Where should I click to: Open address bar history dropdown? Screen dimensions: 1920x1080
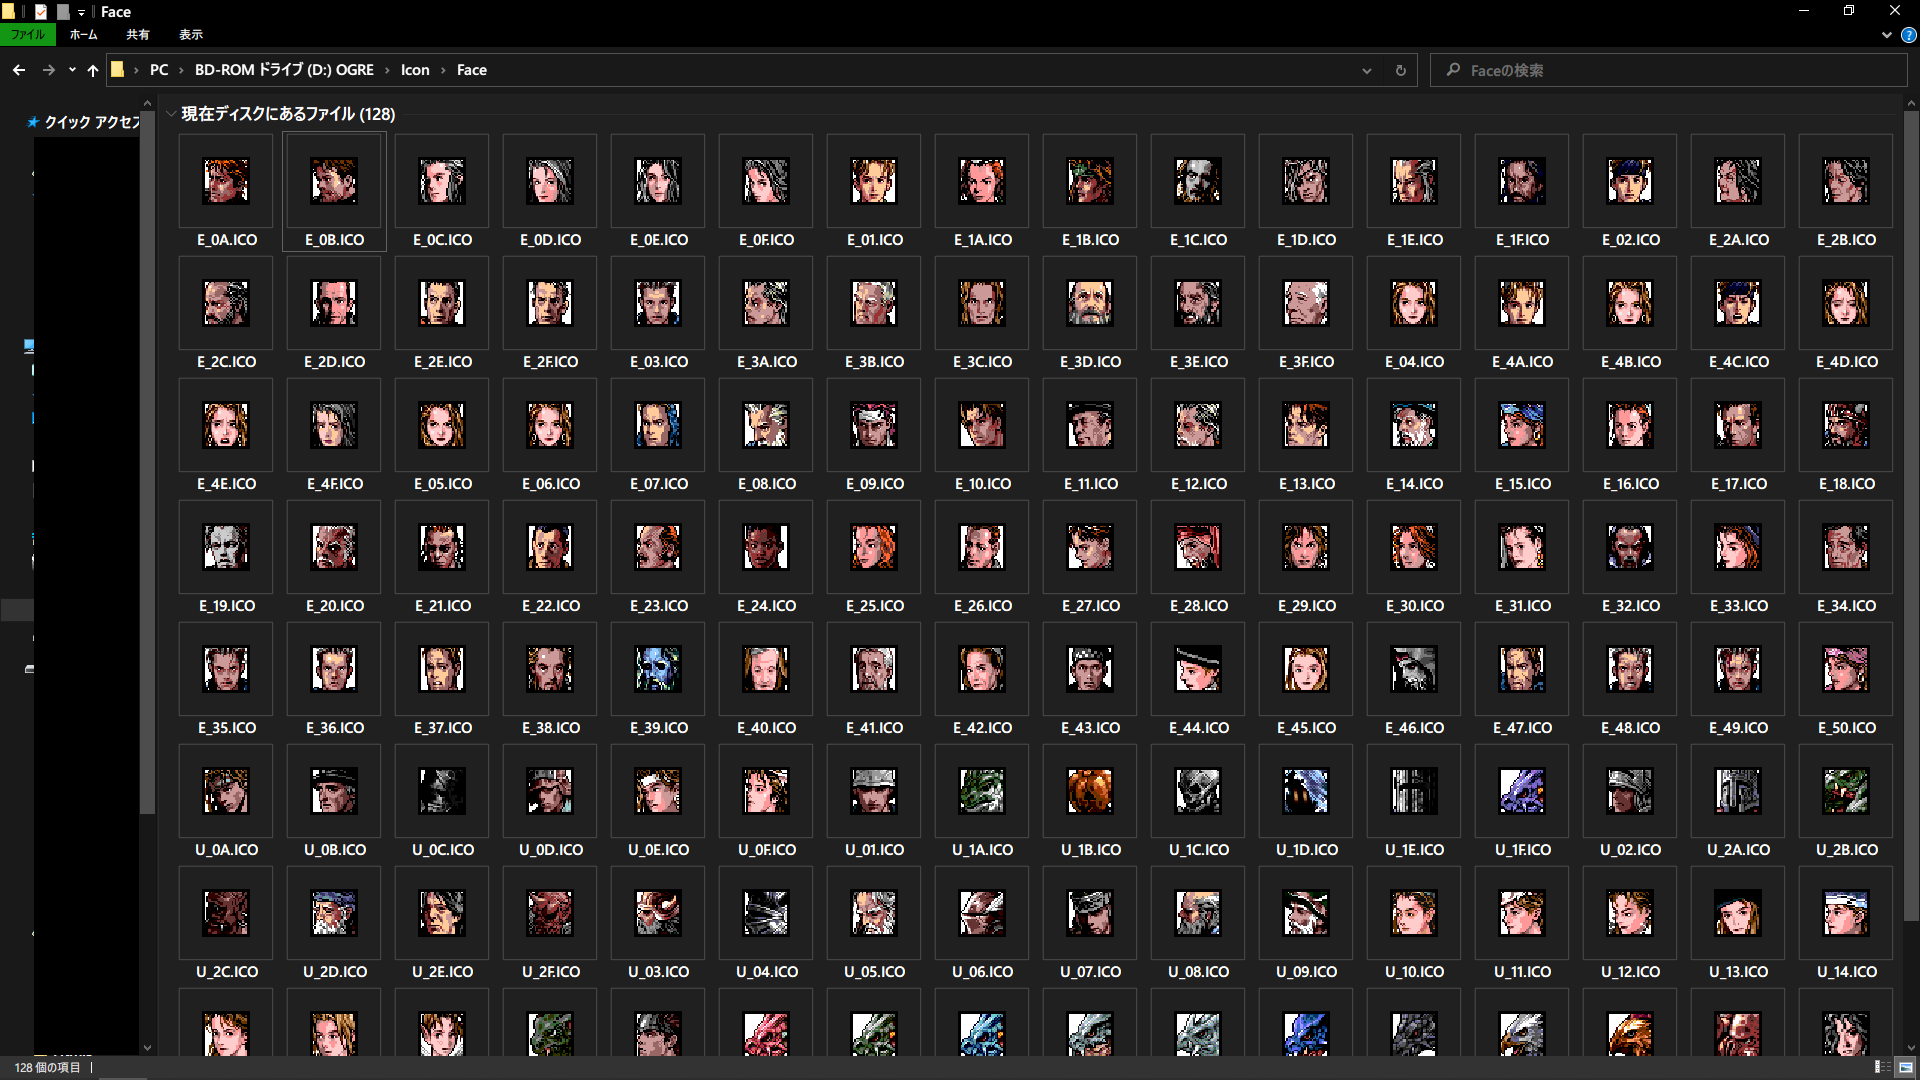1366,70
